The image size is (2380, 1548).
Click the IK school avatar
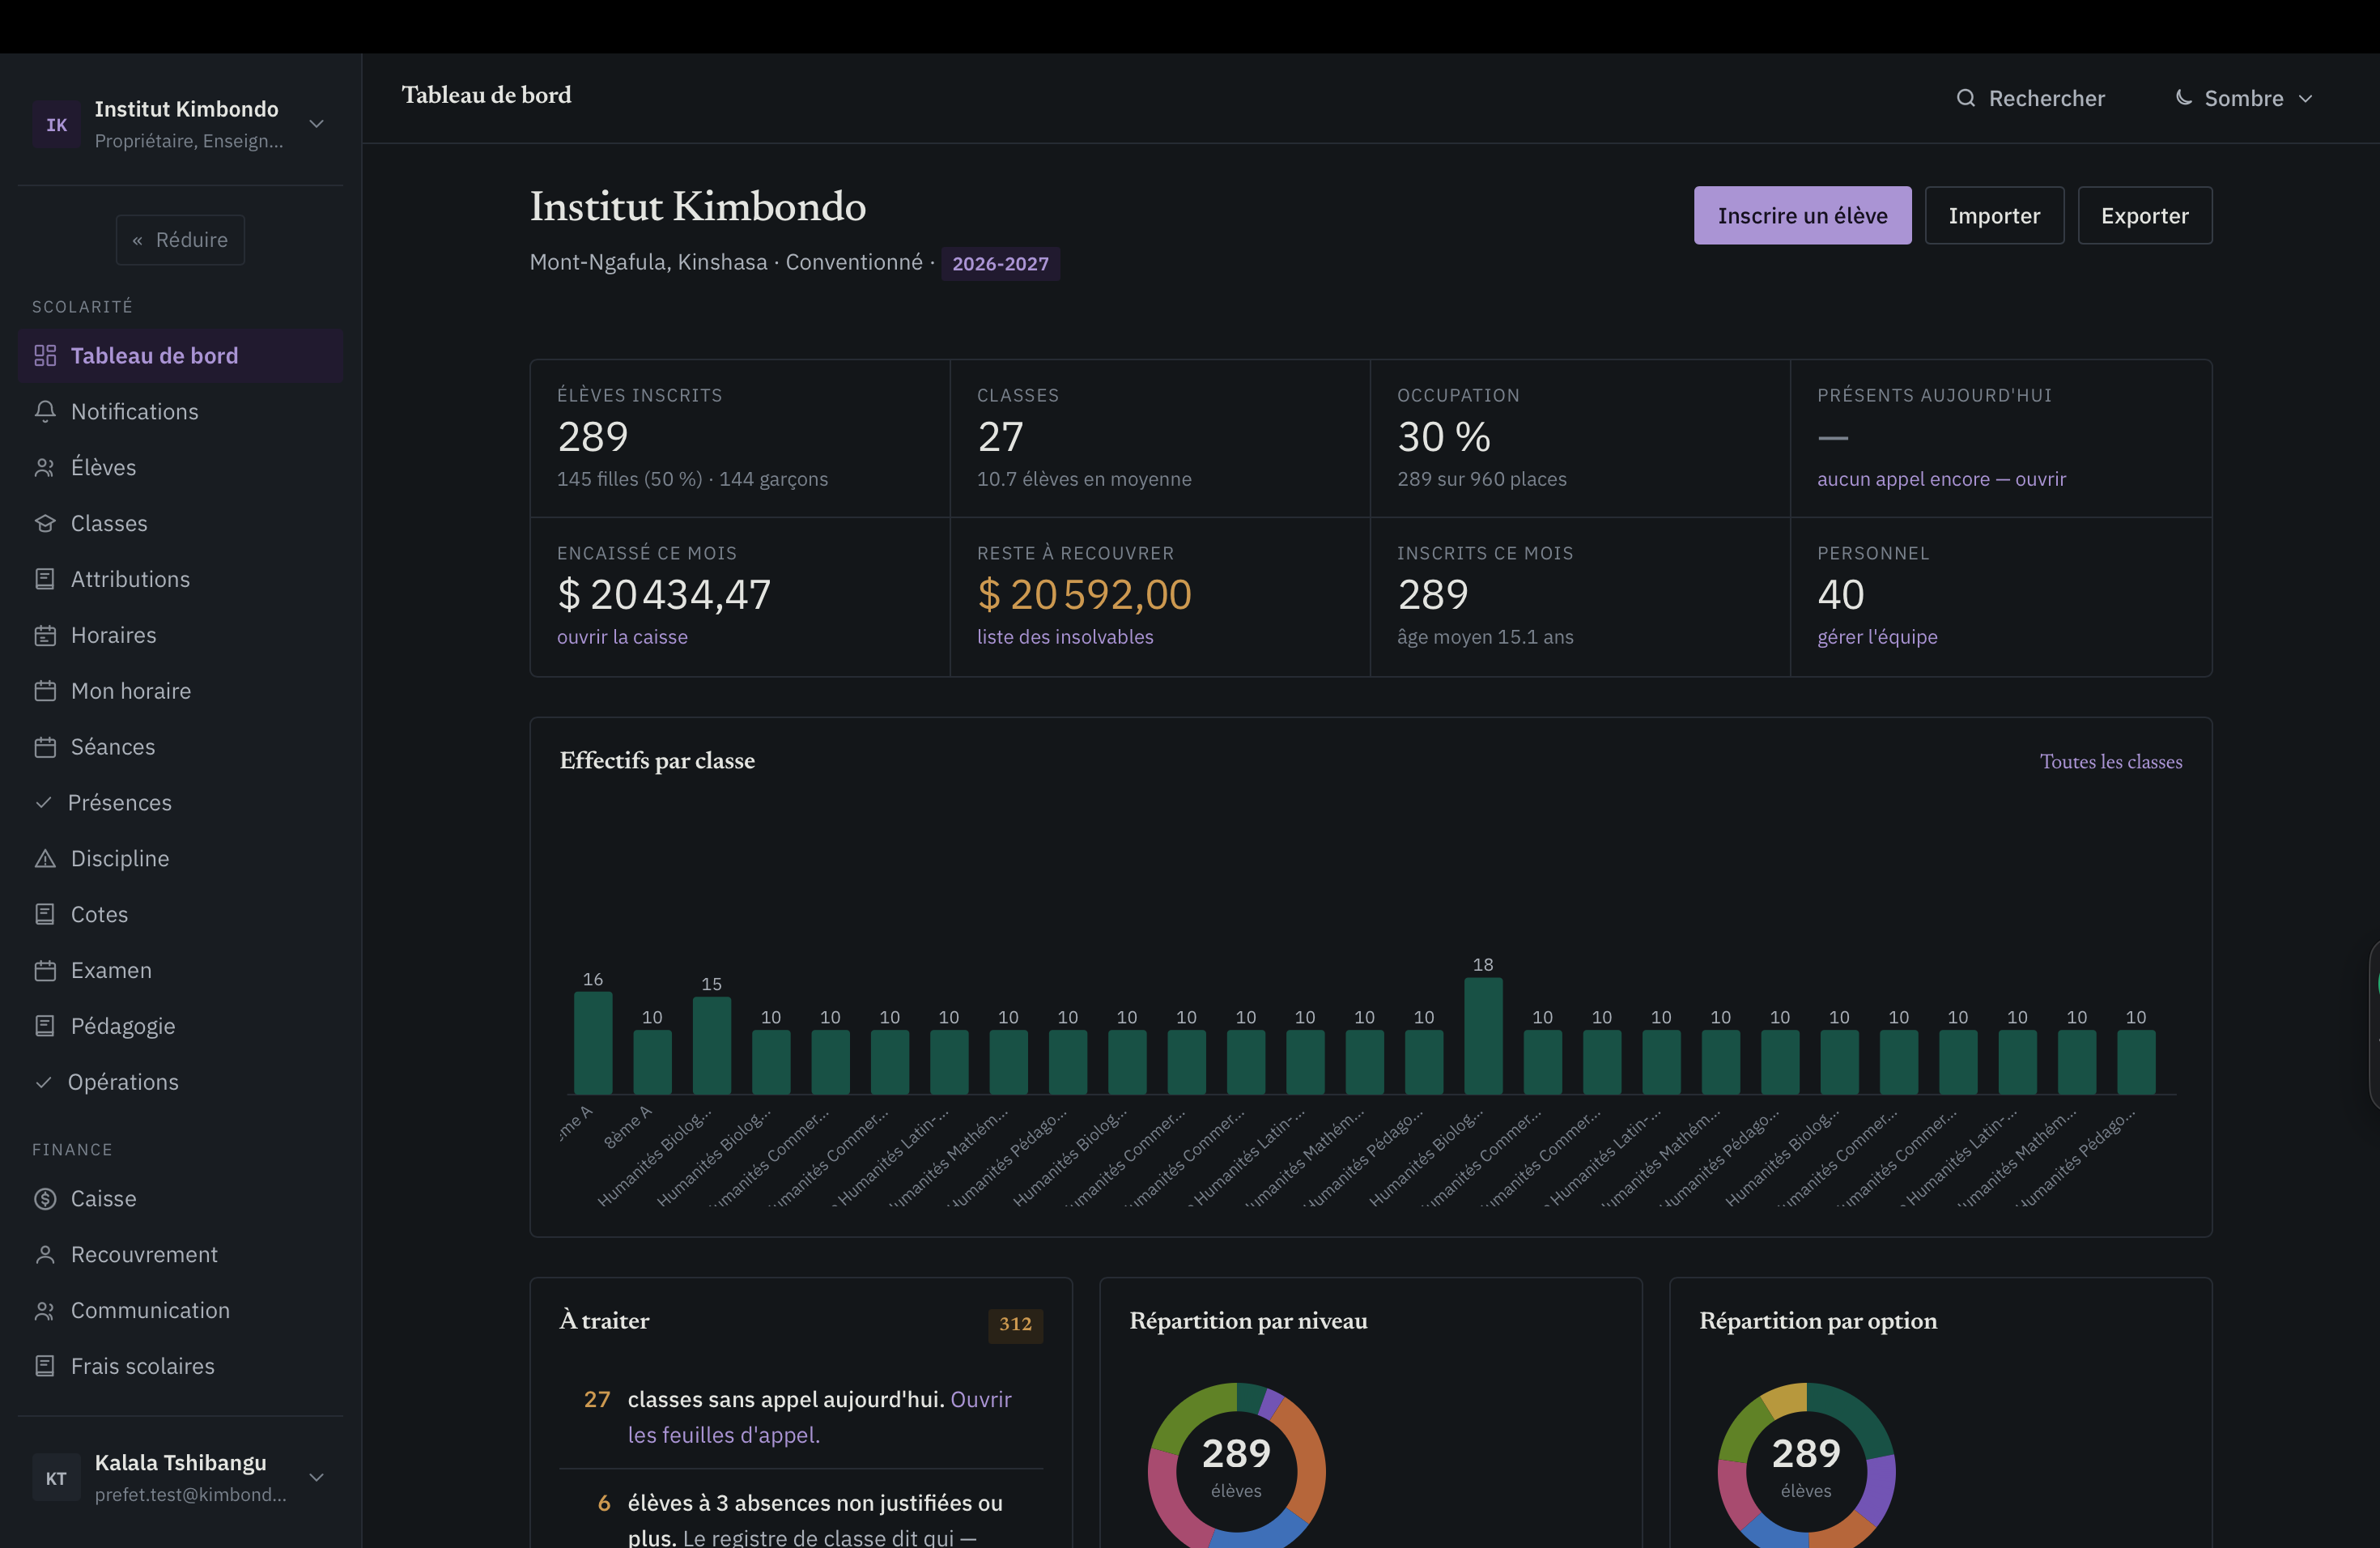[x=56, y=124]
